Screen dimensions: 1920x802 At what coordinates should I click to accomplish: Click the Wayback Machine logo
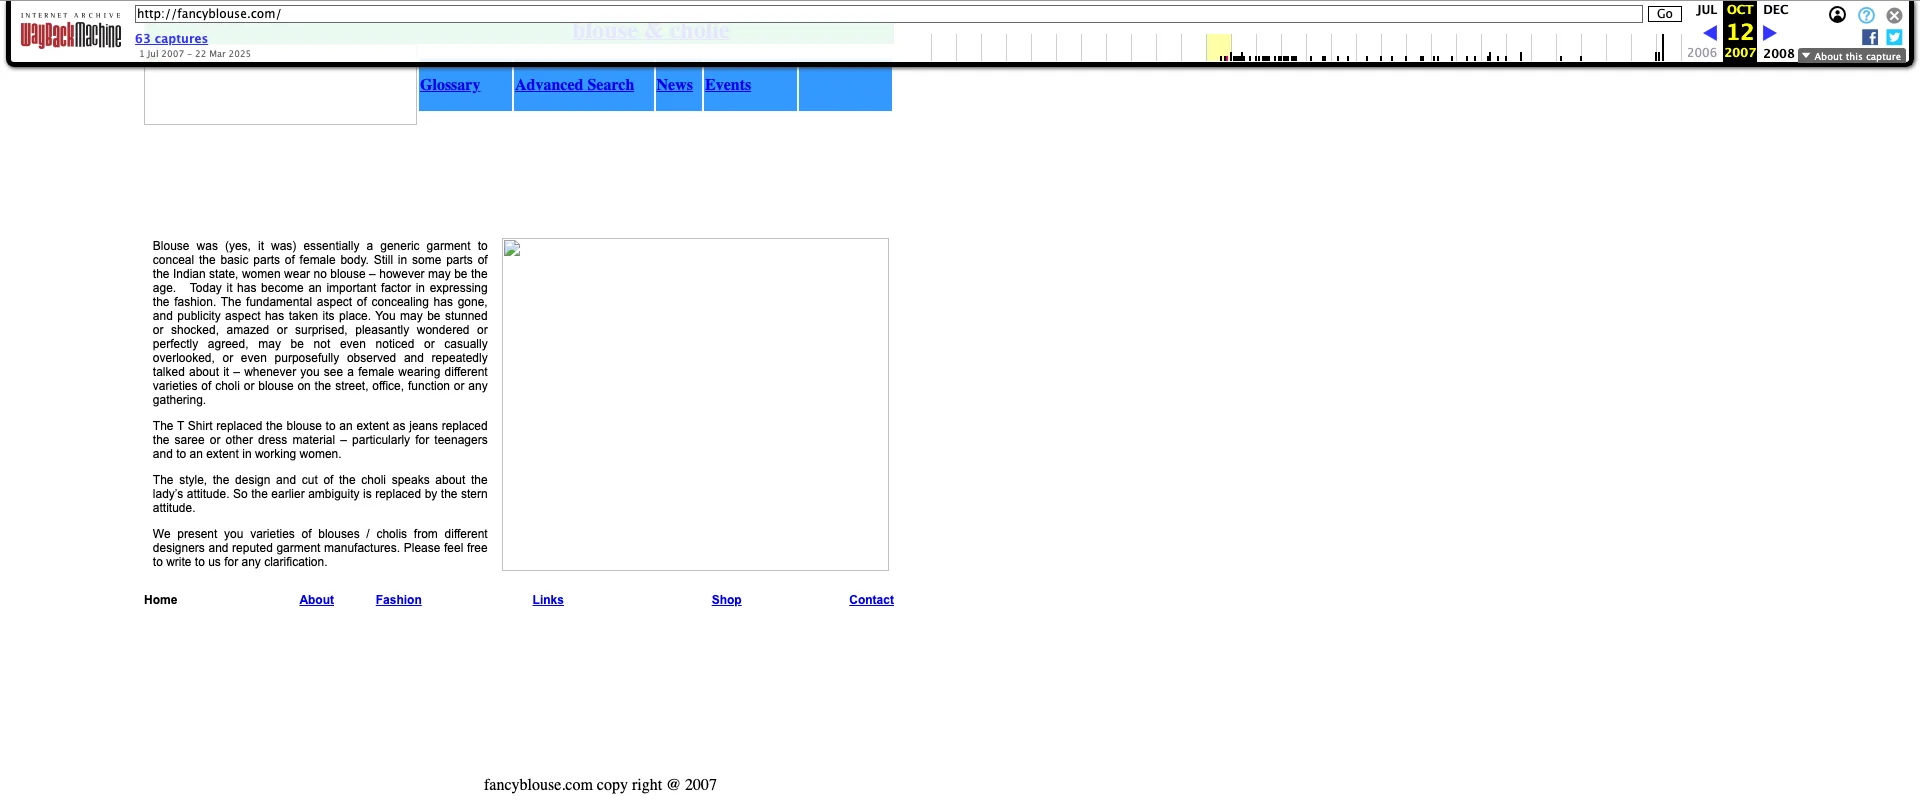70,35
